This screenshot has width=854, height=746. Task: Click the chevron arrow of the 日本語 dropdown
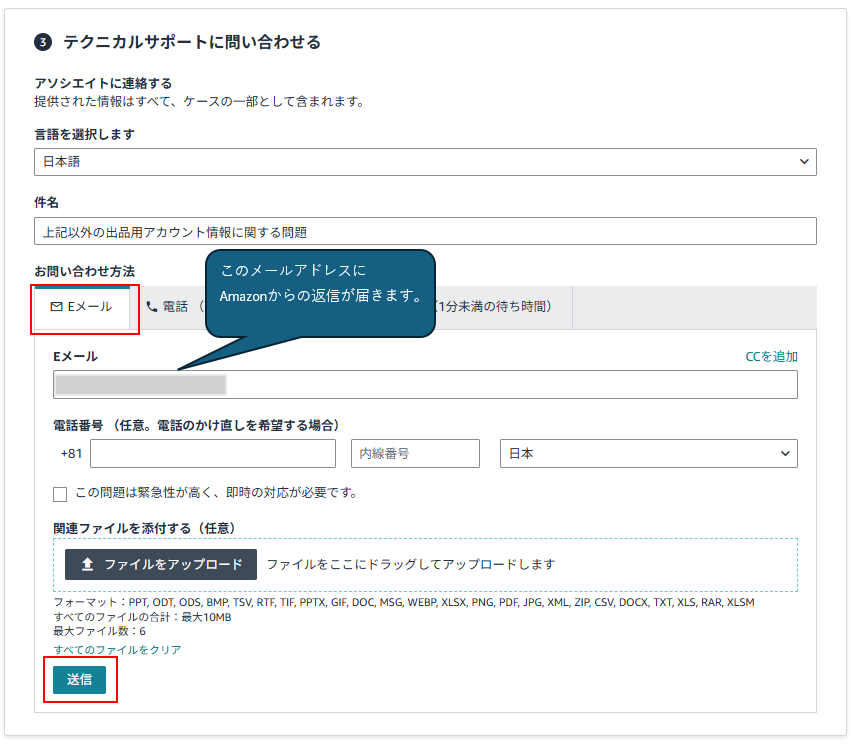click(804, 162)
